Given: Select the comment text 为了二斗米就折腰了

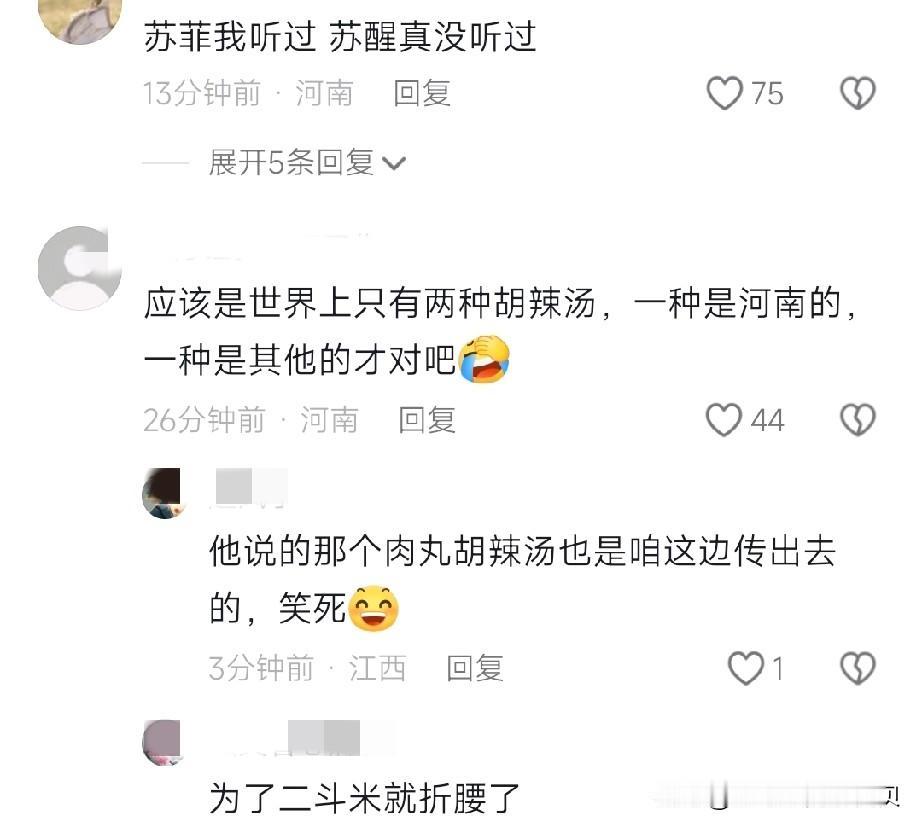Looking at the screenshot, I should coord(365,798).
